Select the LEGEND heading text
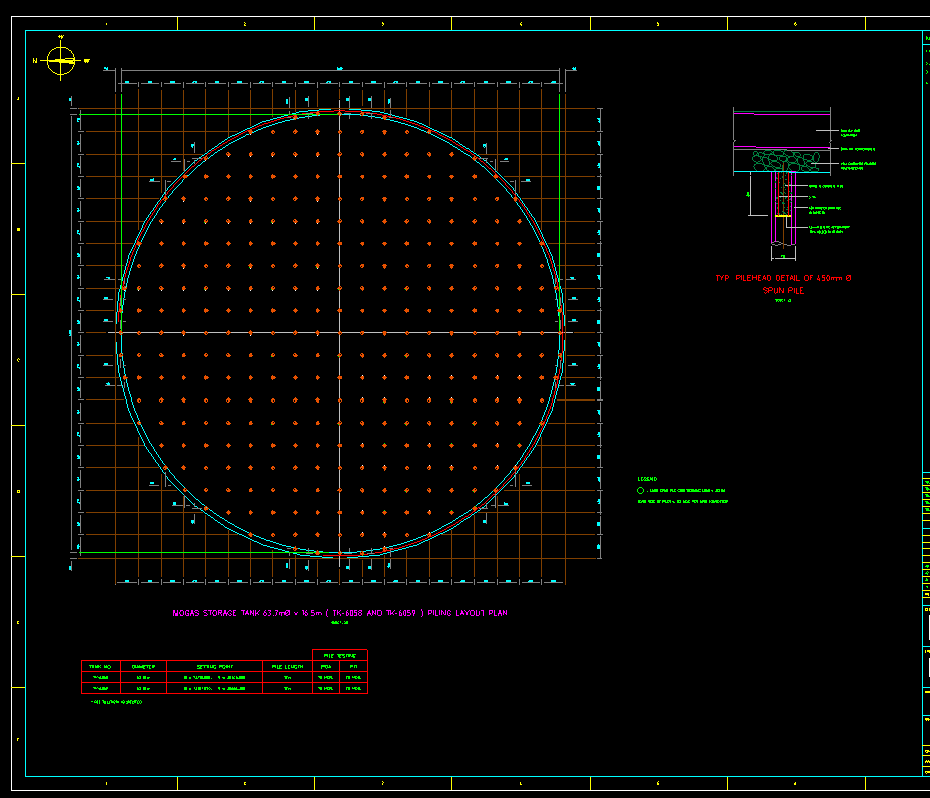 point(647,479)
